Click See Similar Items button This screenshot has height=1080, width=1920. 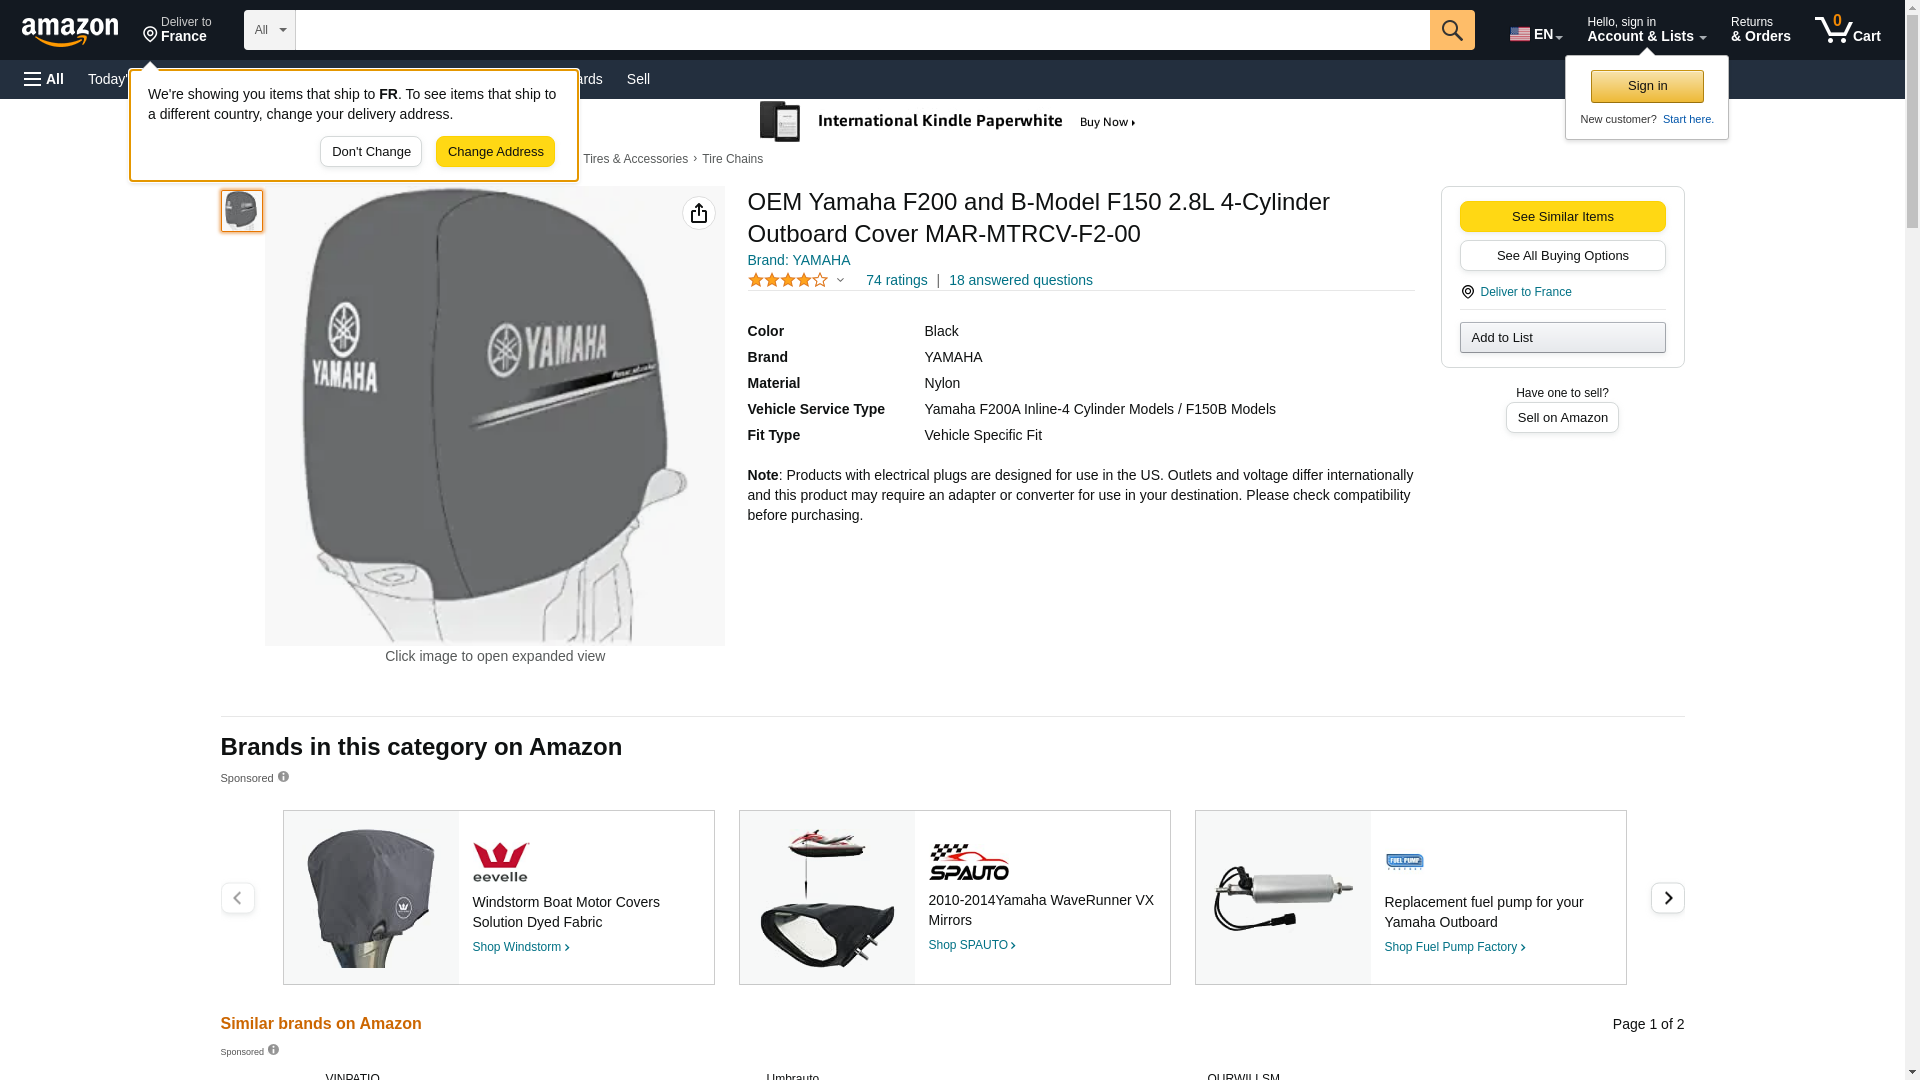pyautogui.click(x=1562, y=217)
